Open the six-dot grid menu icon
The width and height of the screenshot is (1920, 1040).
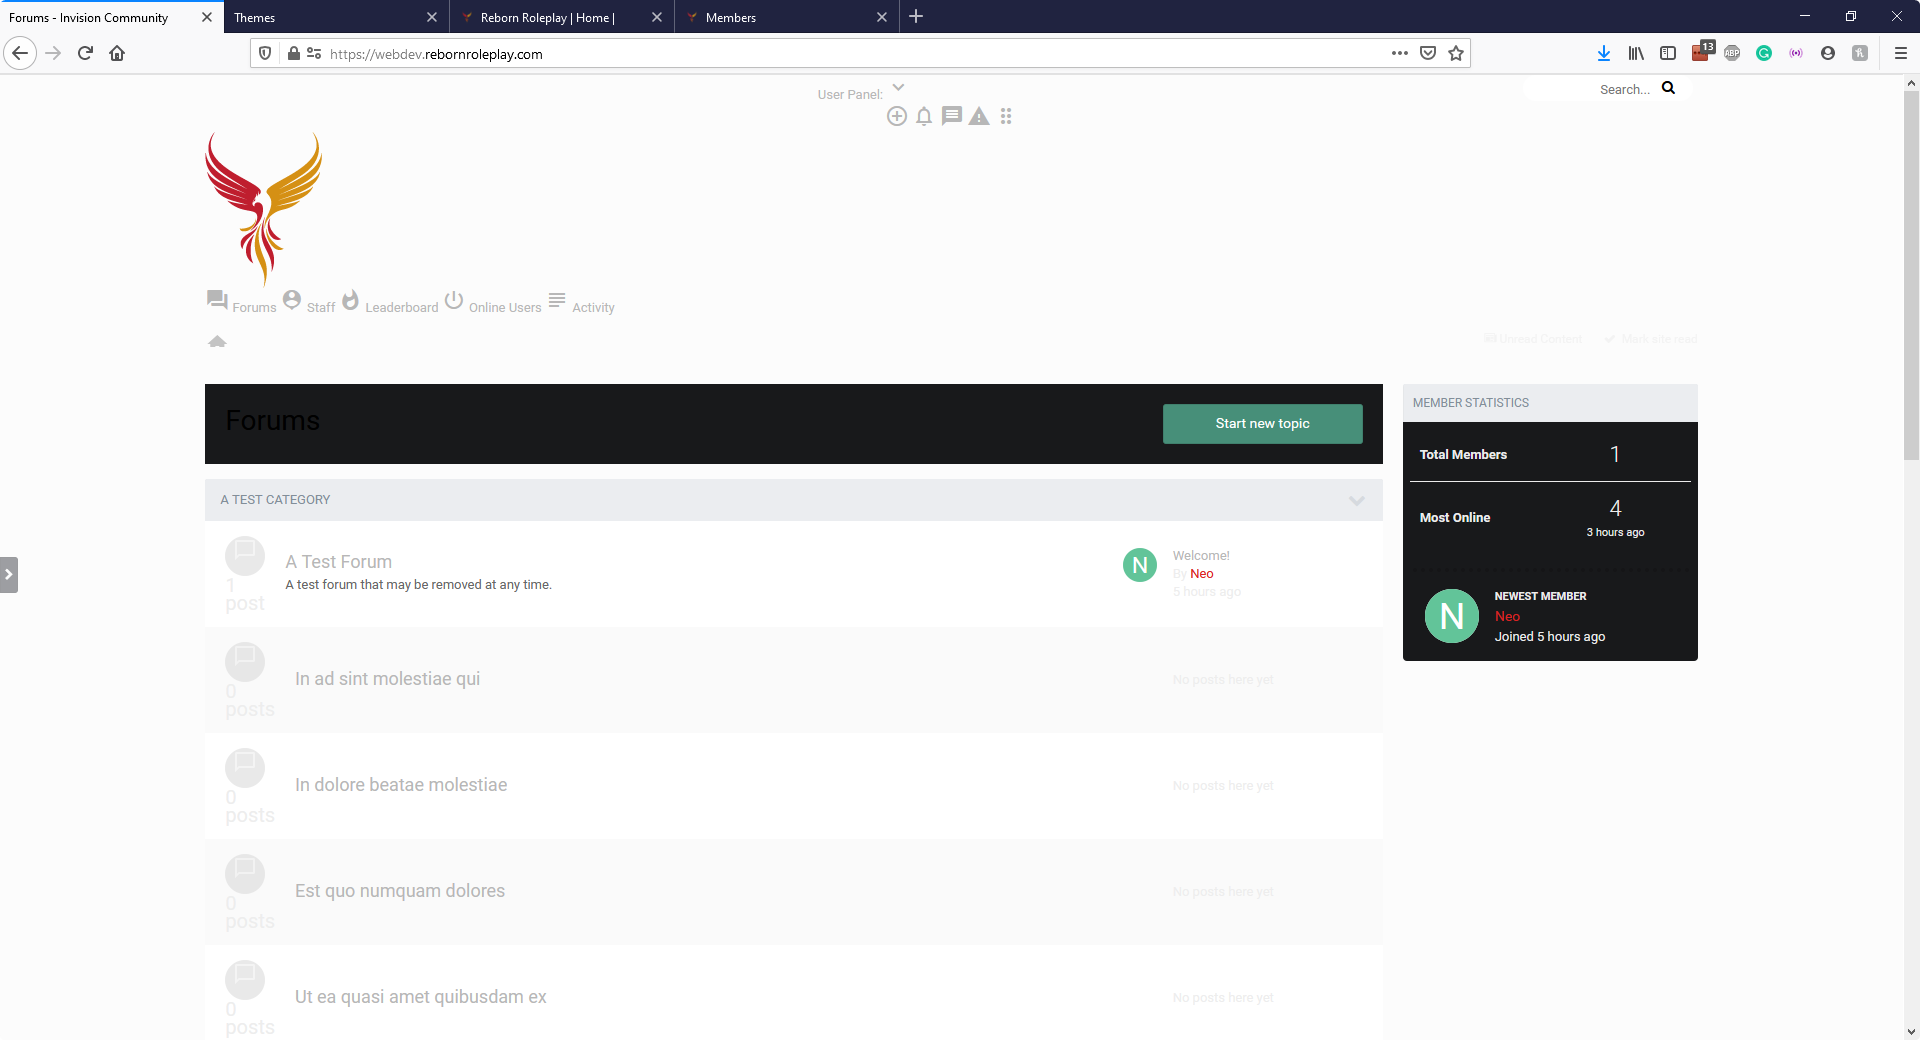(1006, 116)
